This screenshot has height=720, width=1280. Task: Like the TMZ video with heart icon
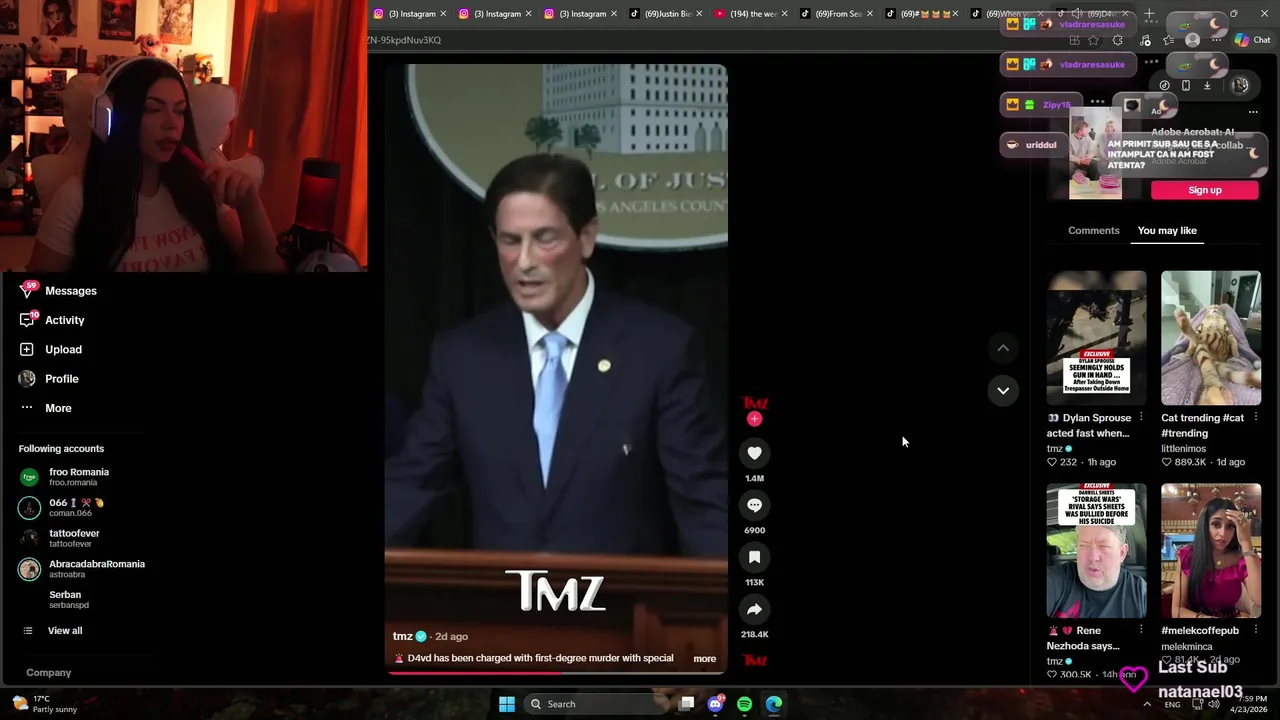[754, 453]
